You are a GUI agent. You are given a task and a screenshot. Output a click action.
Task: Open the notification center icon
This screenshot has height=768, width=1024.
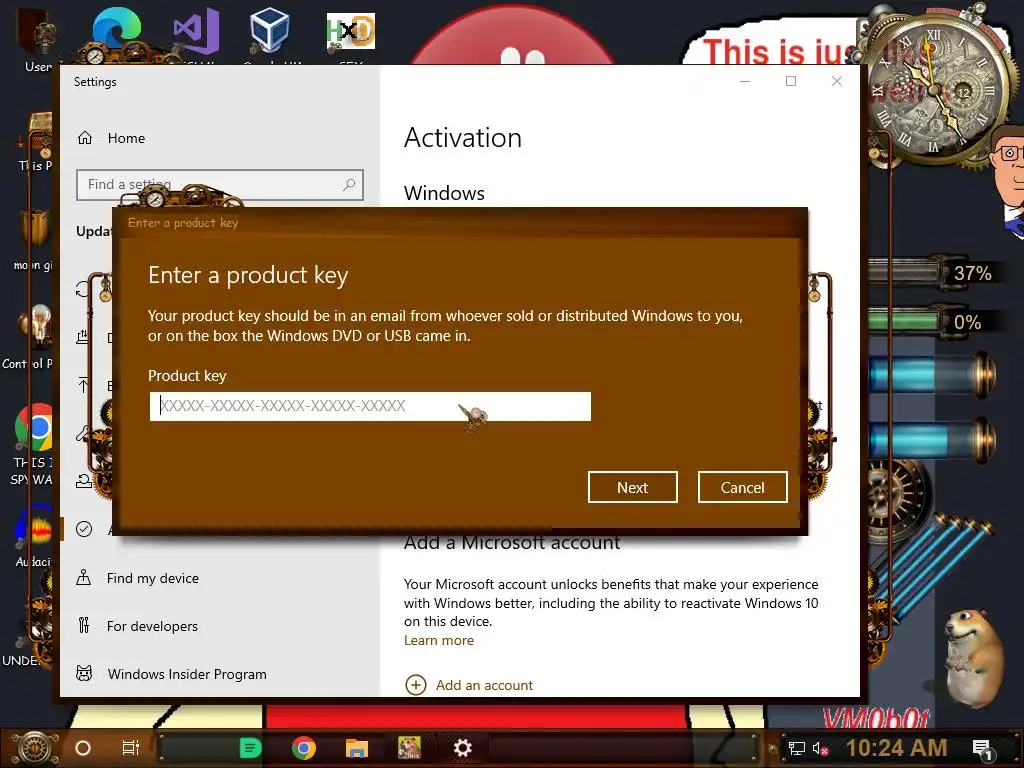tap(982, 749)
